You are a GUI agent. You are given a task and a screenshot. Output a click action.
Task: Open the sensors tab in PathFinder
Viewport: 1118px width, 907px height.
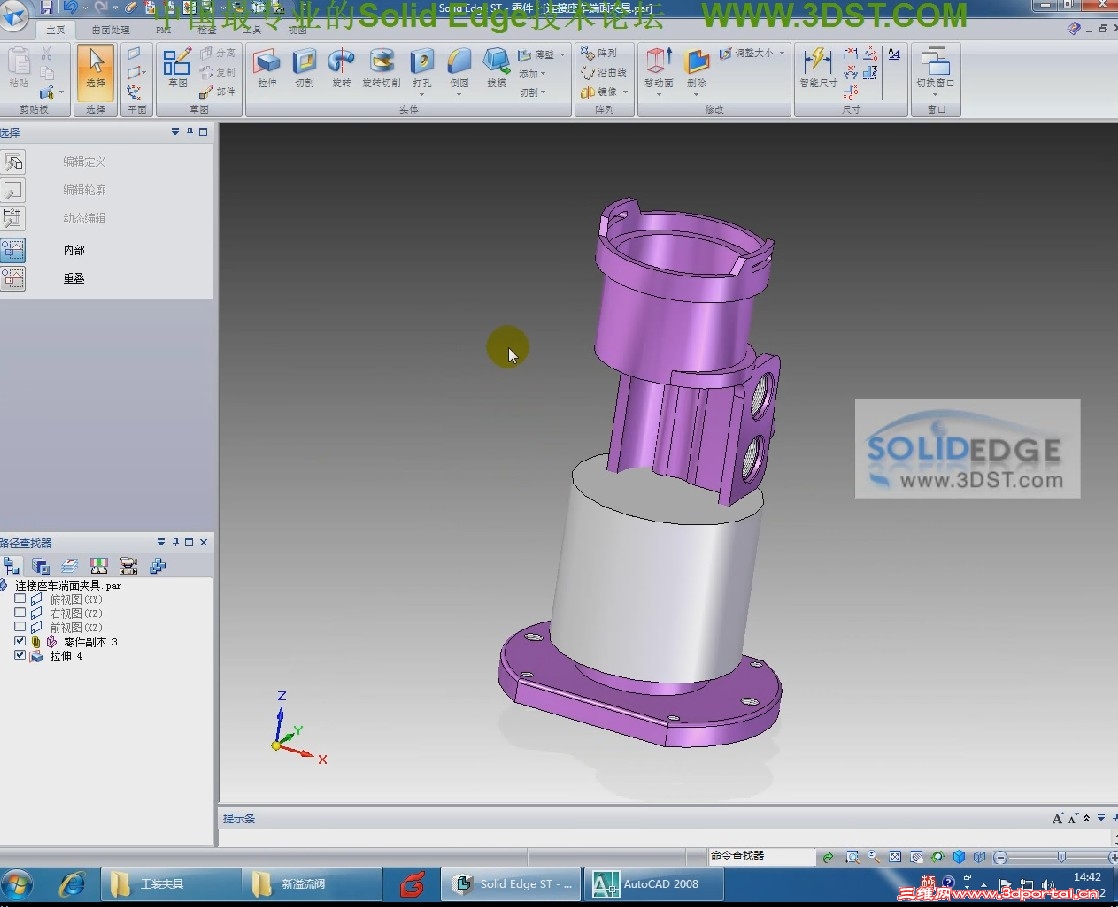(x=98, y=566)
